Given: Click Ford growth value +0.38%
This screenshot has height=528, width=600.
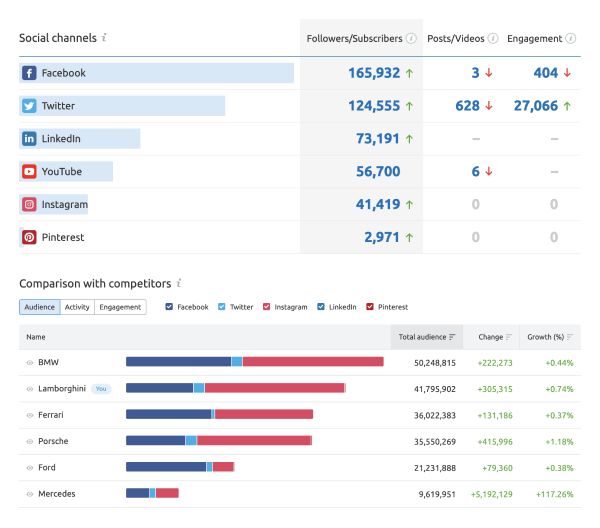Looking at the screenshot, I should (559, 468).
